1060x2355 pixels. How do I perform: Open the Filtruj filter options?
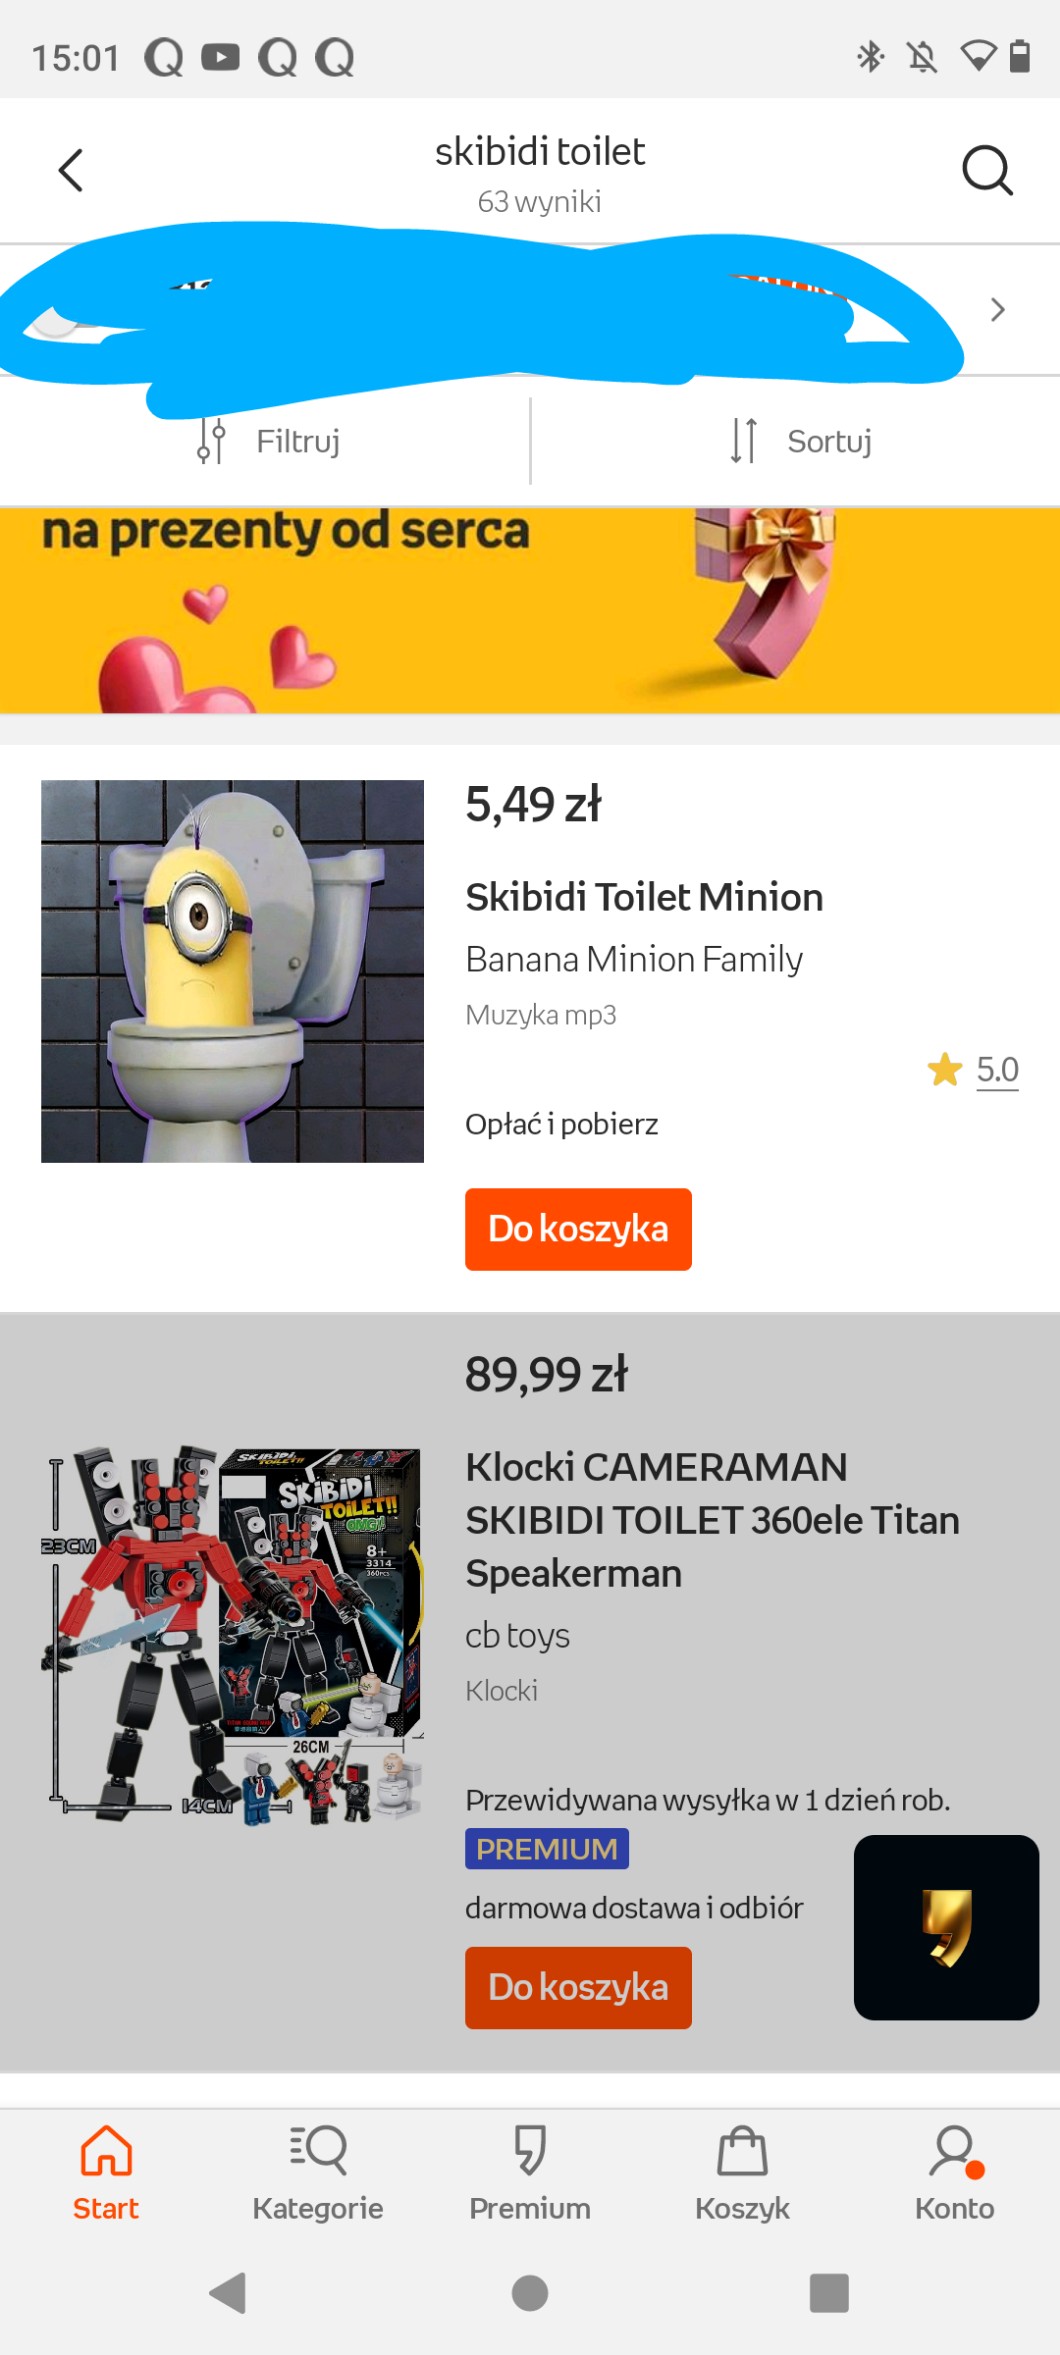[x=268, y=441]
